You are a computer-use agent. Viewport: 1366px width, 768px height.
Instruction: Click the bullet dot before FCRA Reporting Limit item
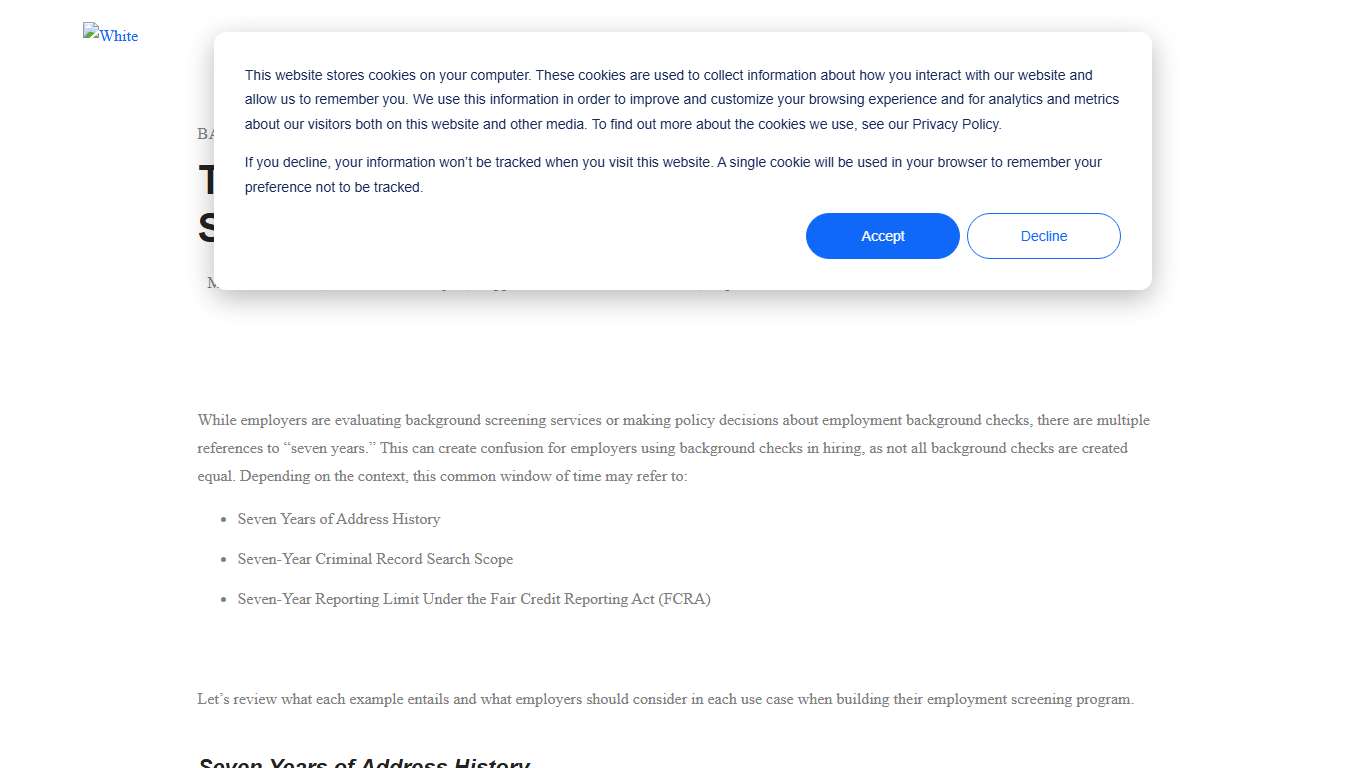coord(224,600)
